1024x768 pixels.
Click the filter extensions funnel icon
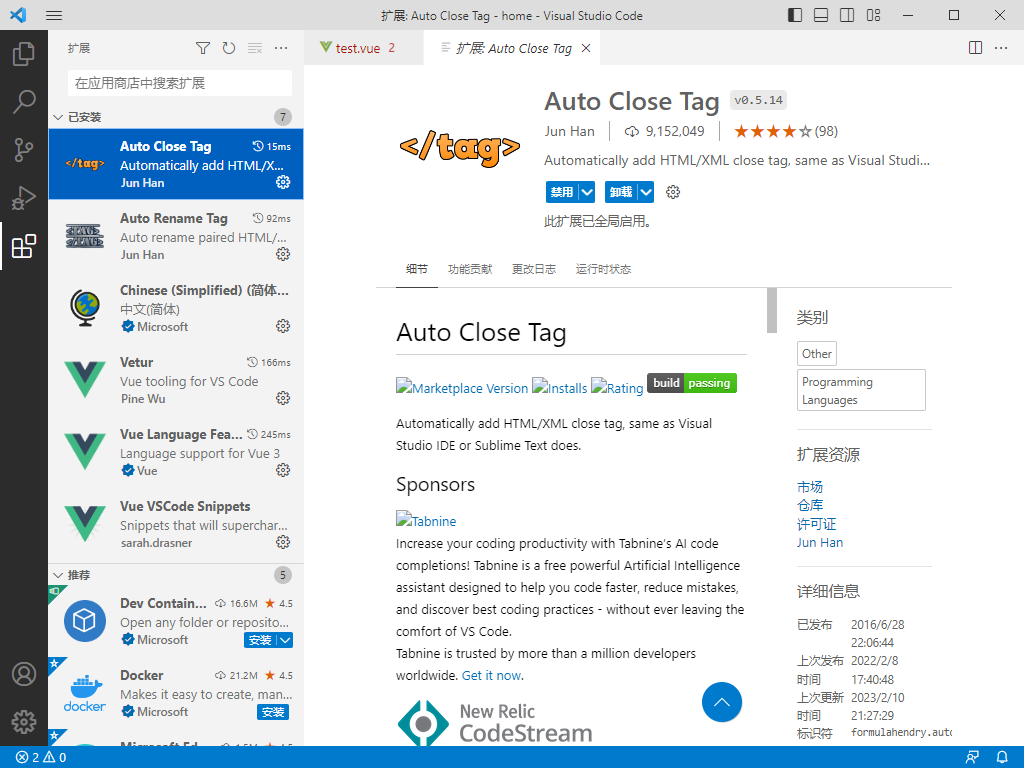(203, 48)
